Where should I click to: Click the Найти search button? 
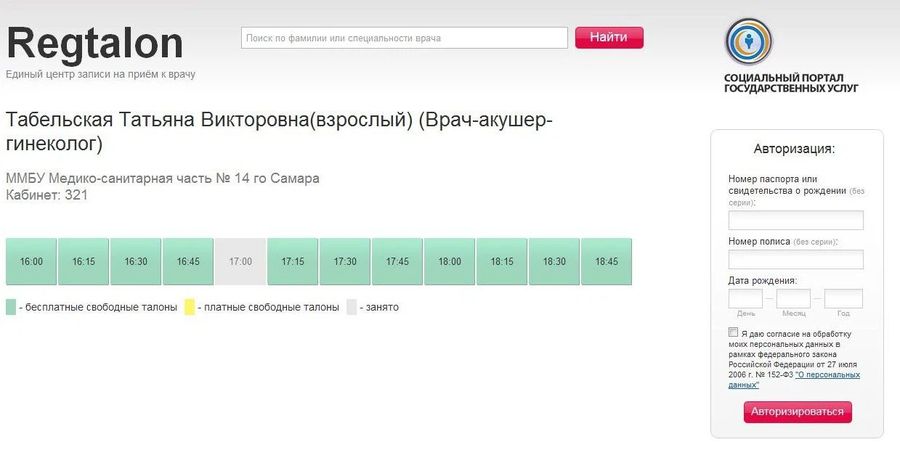coord(609,37)
